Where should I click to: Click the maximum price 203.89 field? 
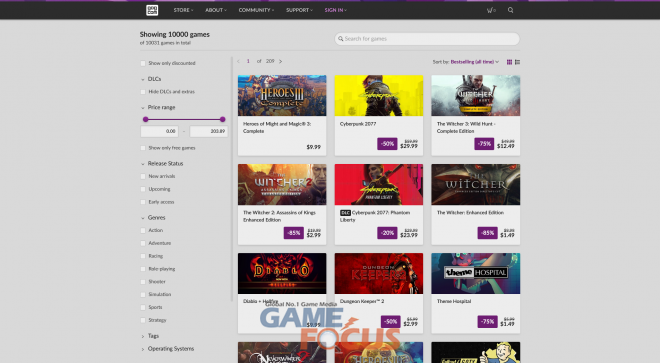pos(209,131)
